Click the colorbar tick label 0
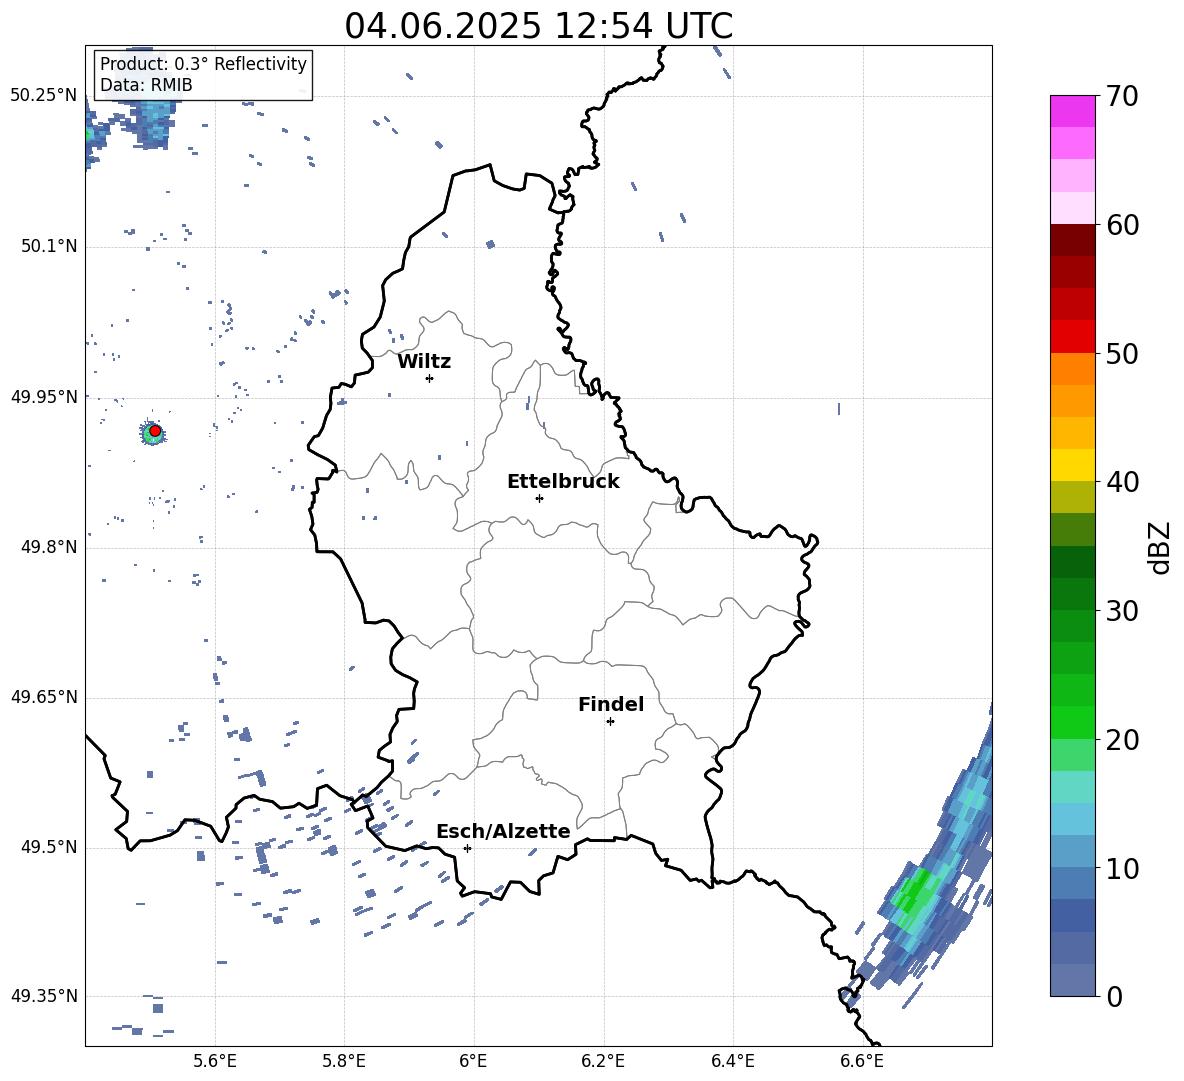Viewport: 1184px width, 1081px height. (1115, 996)
